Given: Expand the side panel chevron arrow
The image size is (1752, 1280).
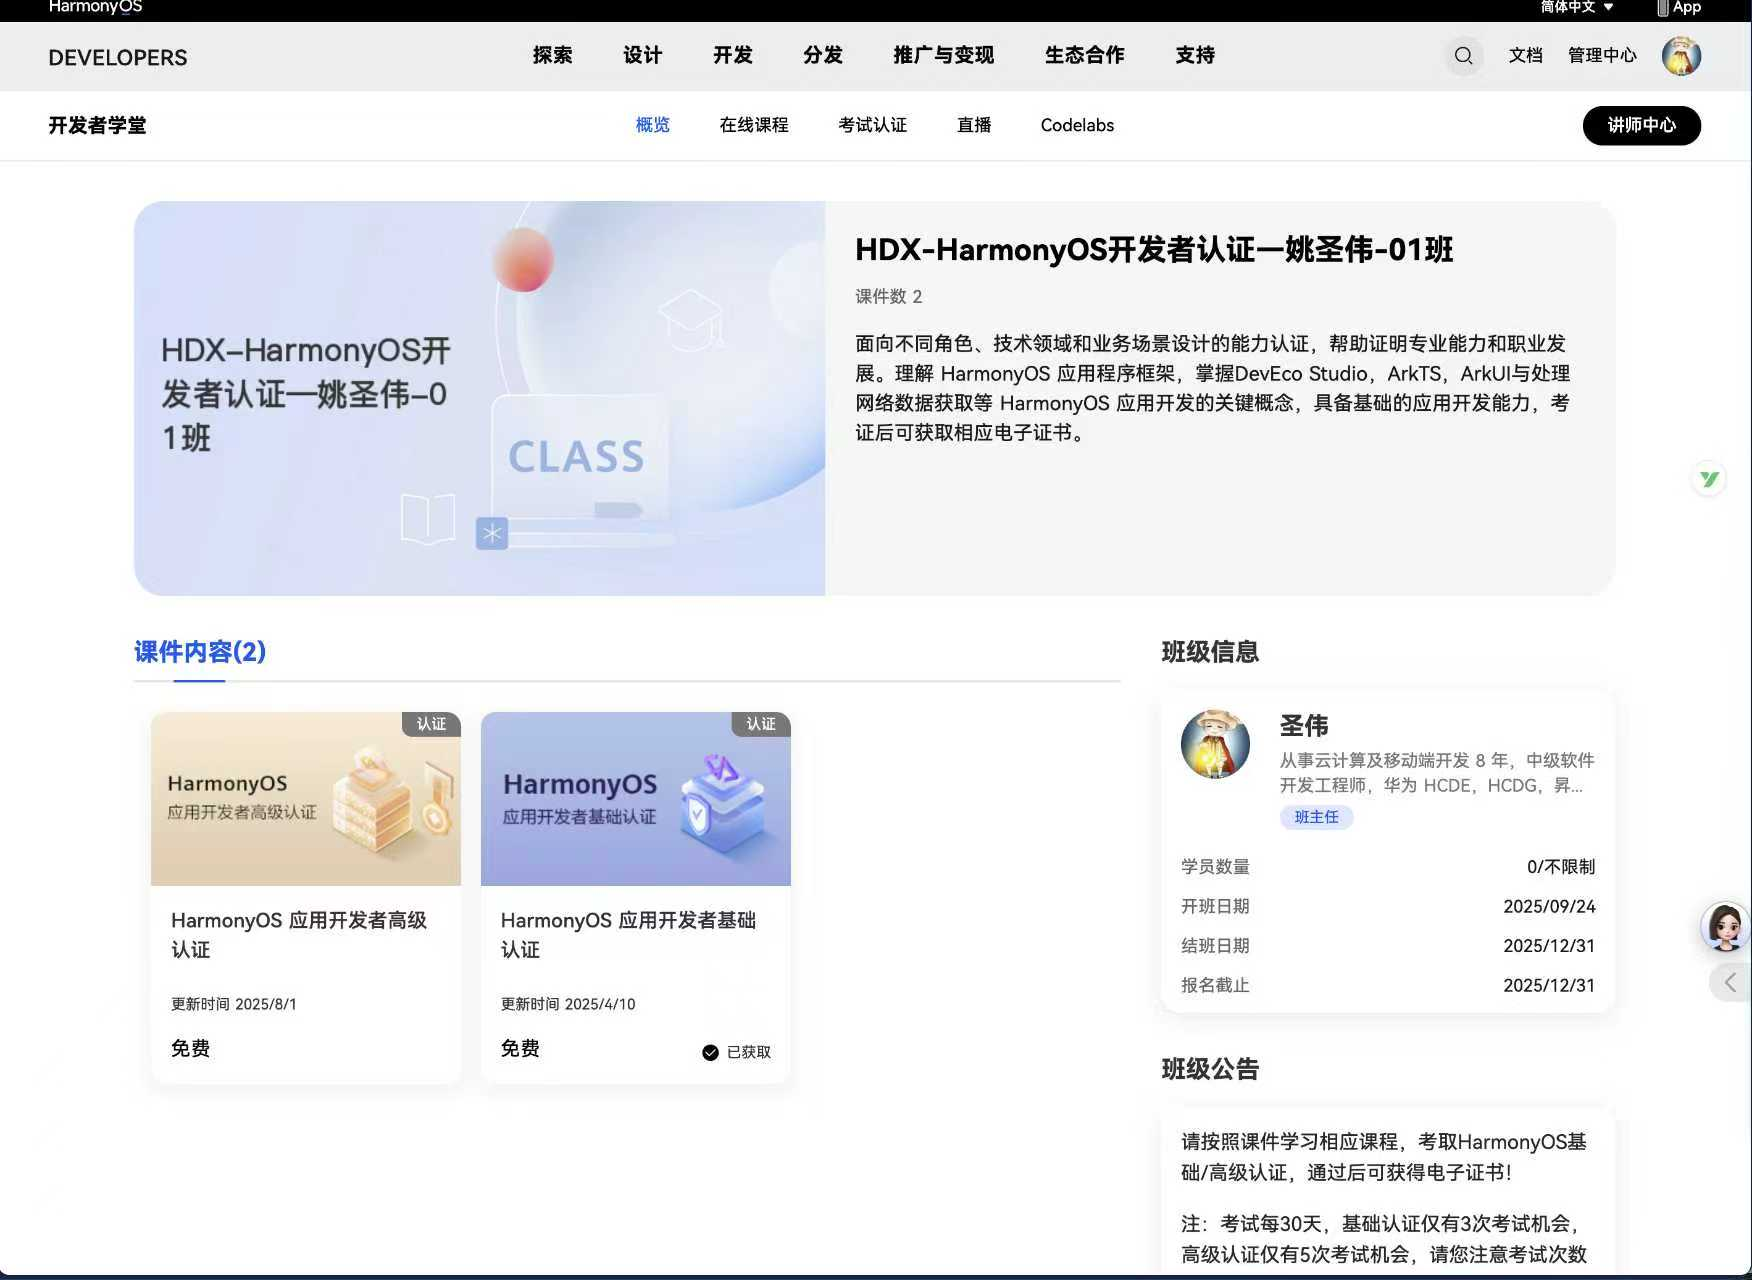Looking at the screenshot, I should (1730, 982).
